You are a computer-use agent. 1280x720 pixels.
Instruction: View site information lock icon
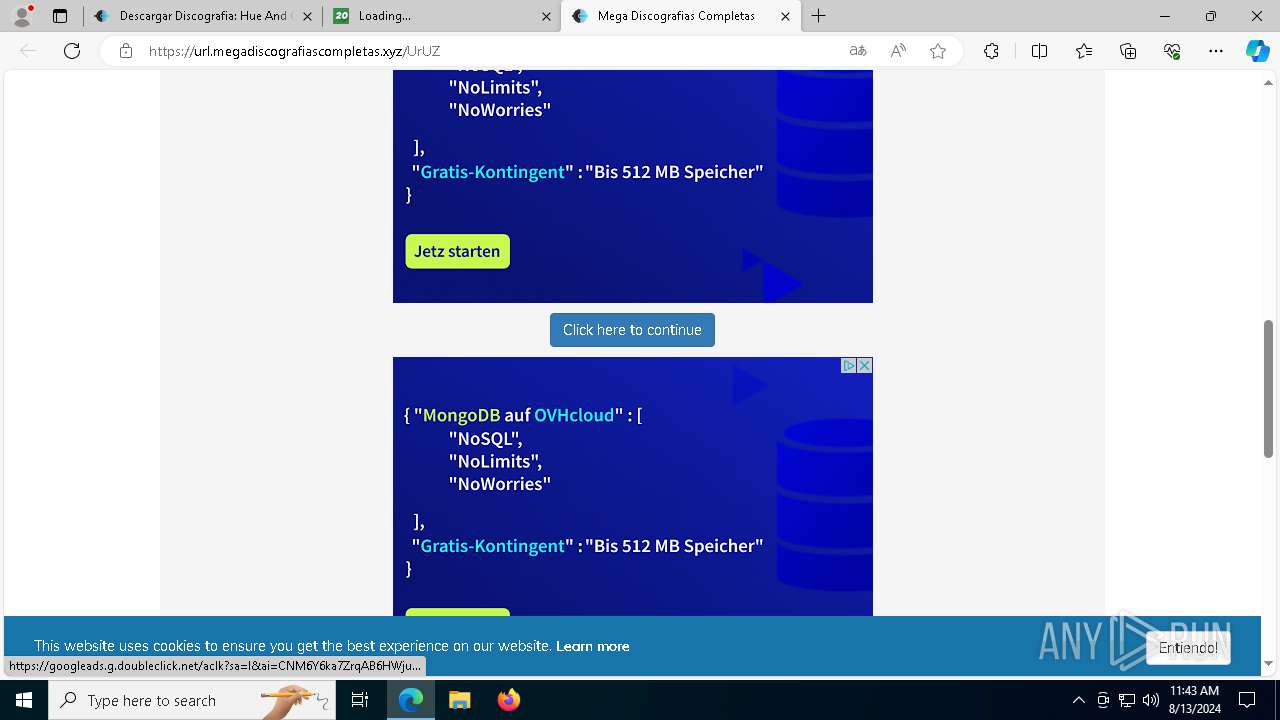tap(126, 51)
